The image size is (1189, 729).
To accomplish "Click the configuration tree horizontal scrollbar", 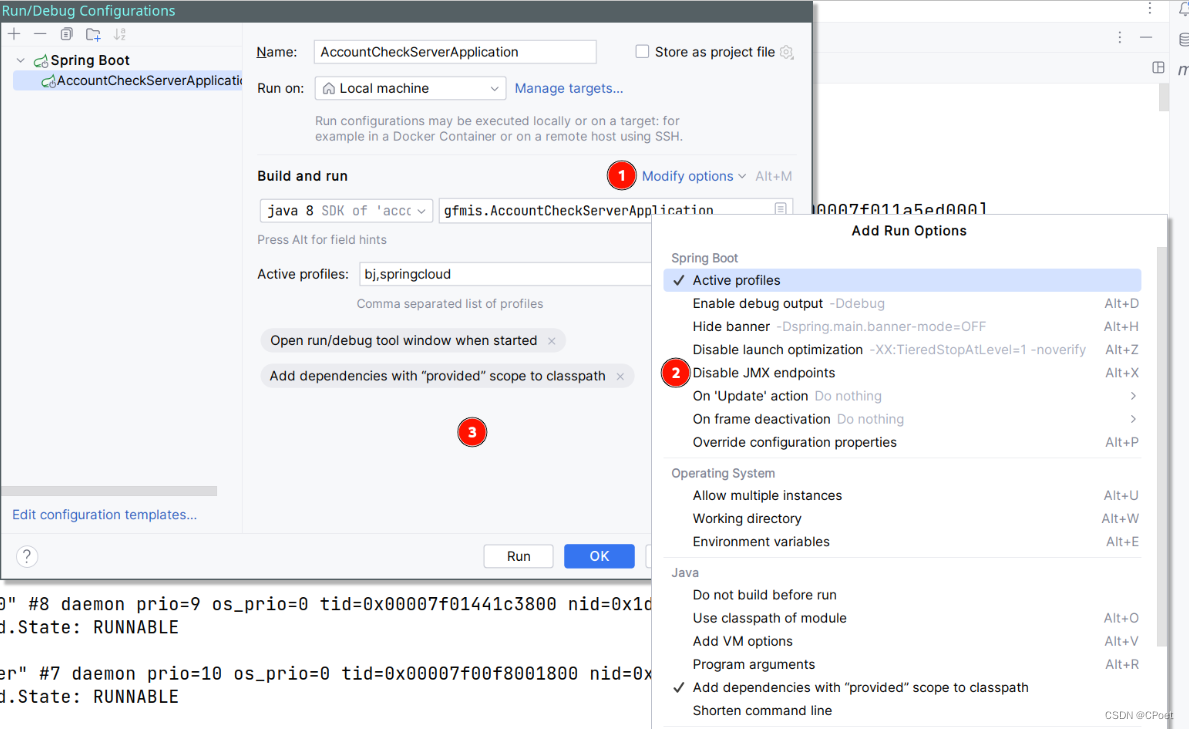I will [x=109, y=491].
